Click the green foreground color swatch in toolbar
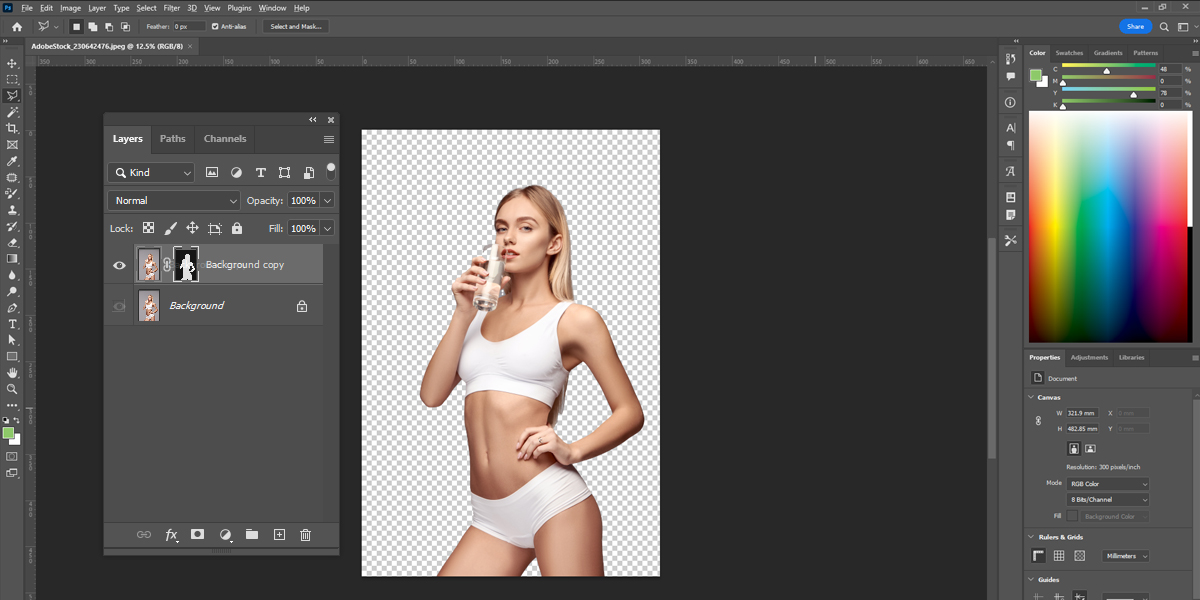 [8, 433]
